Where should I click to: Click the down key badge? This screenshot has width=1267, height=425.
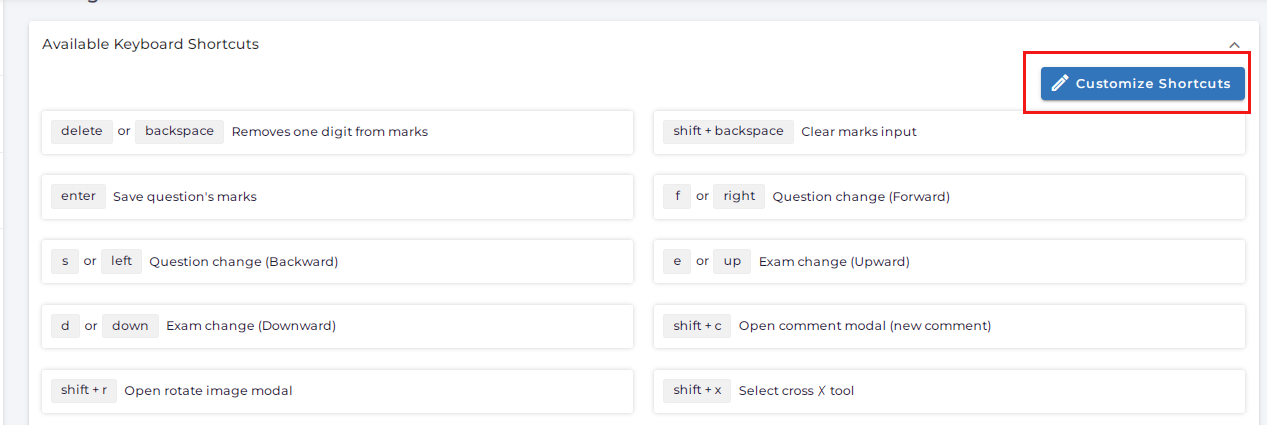(130, 325)
